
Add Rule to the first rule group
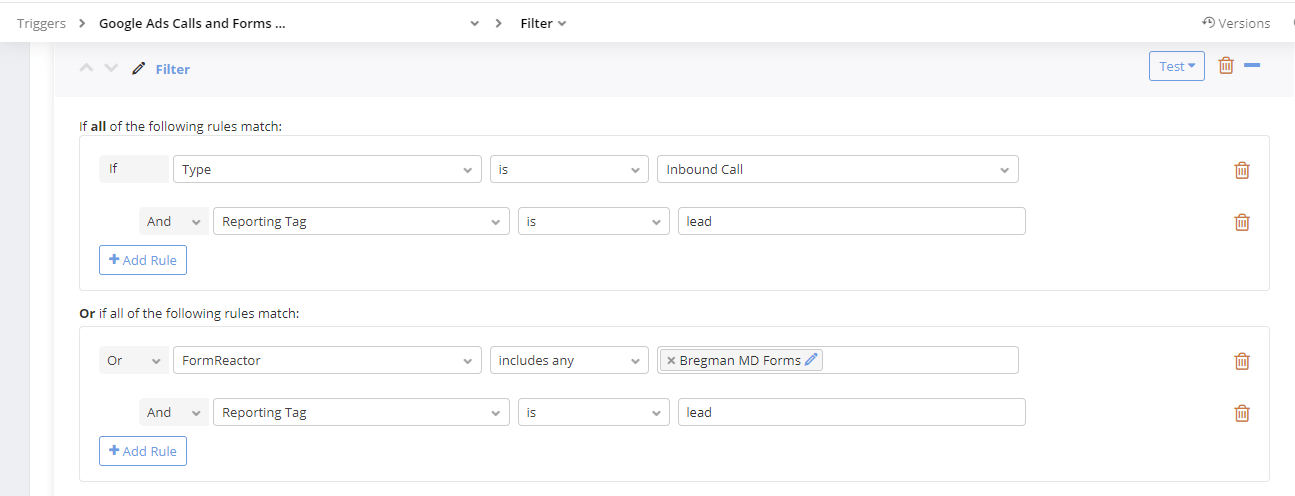coord(143,260)
